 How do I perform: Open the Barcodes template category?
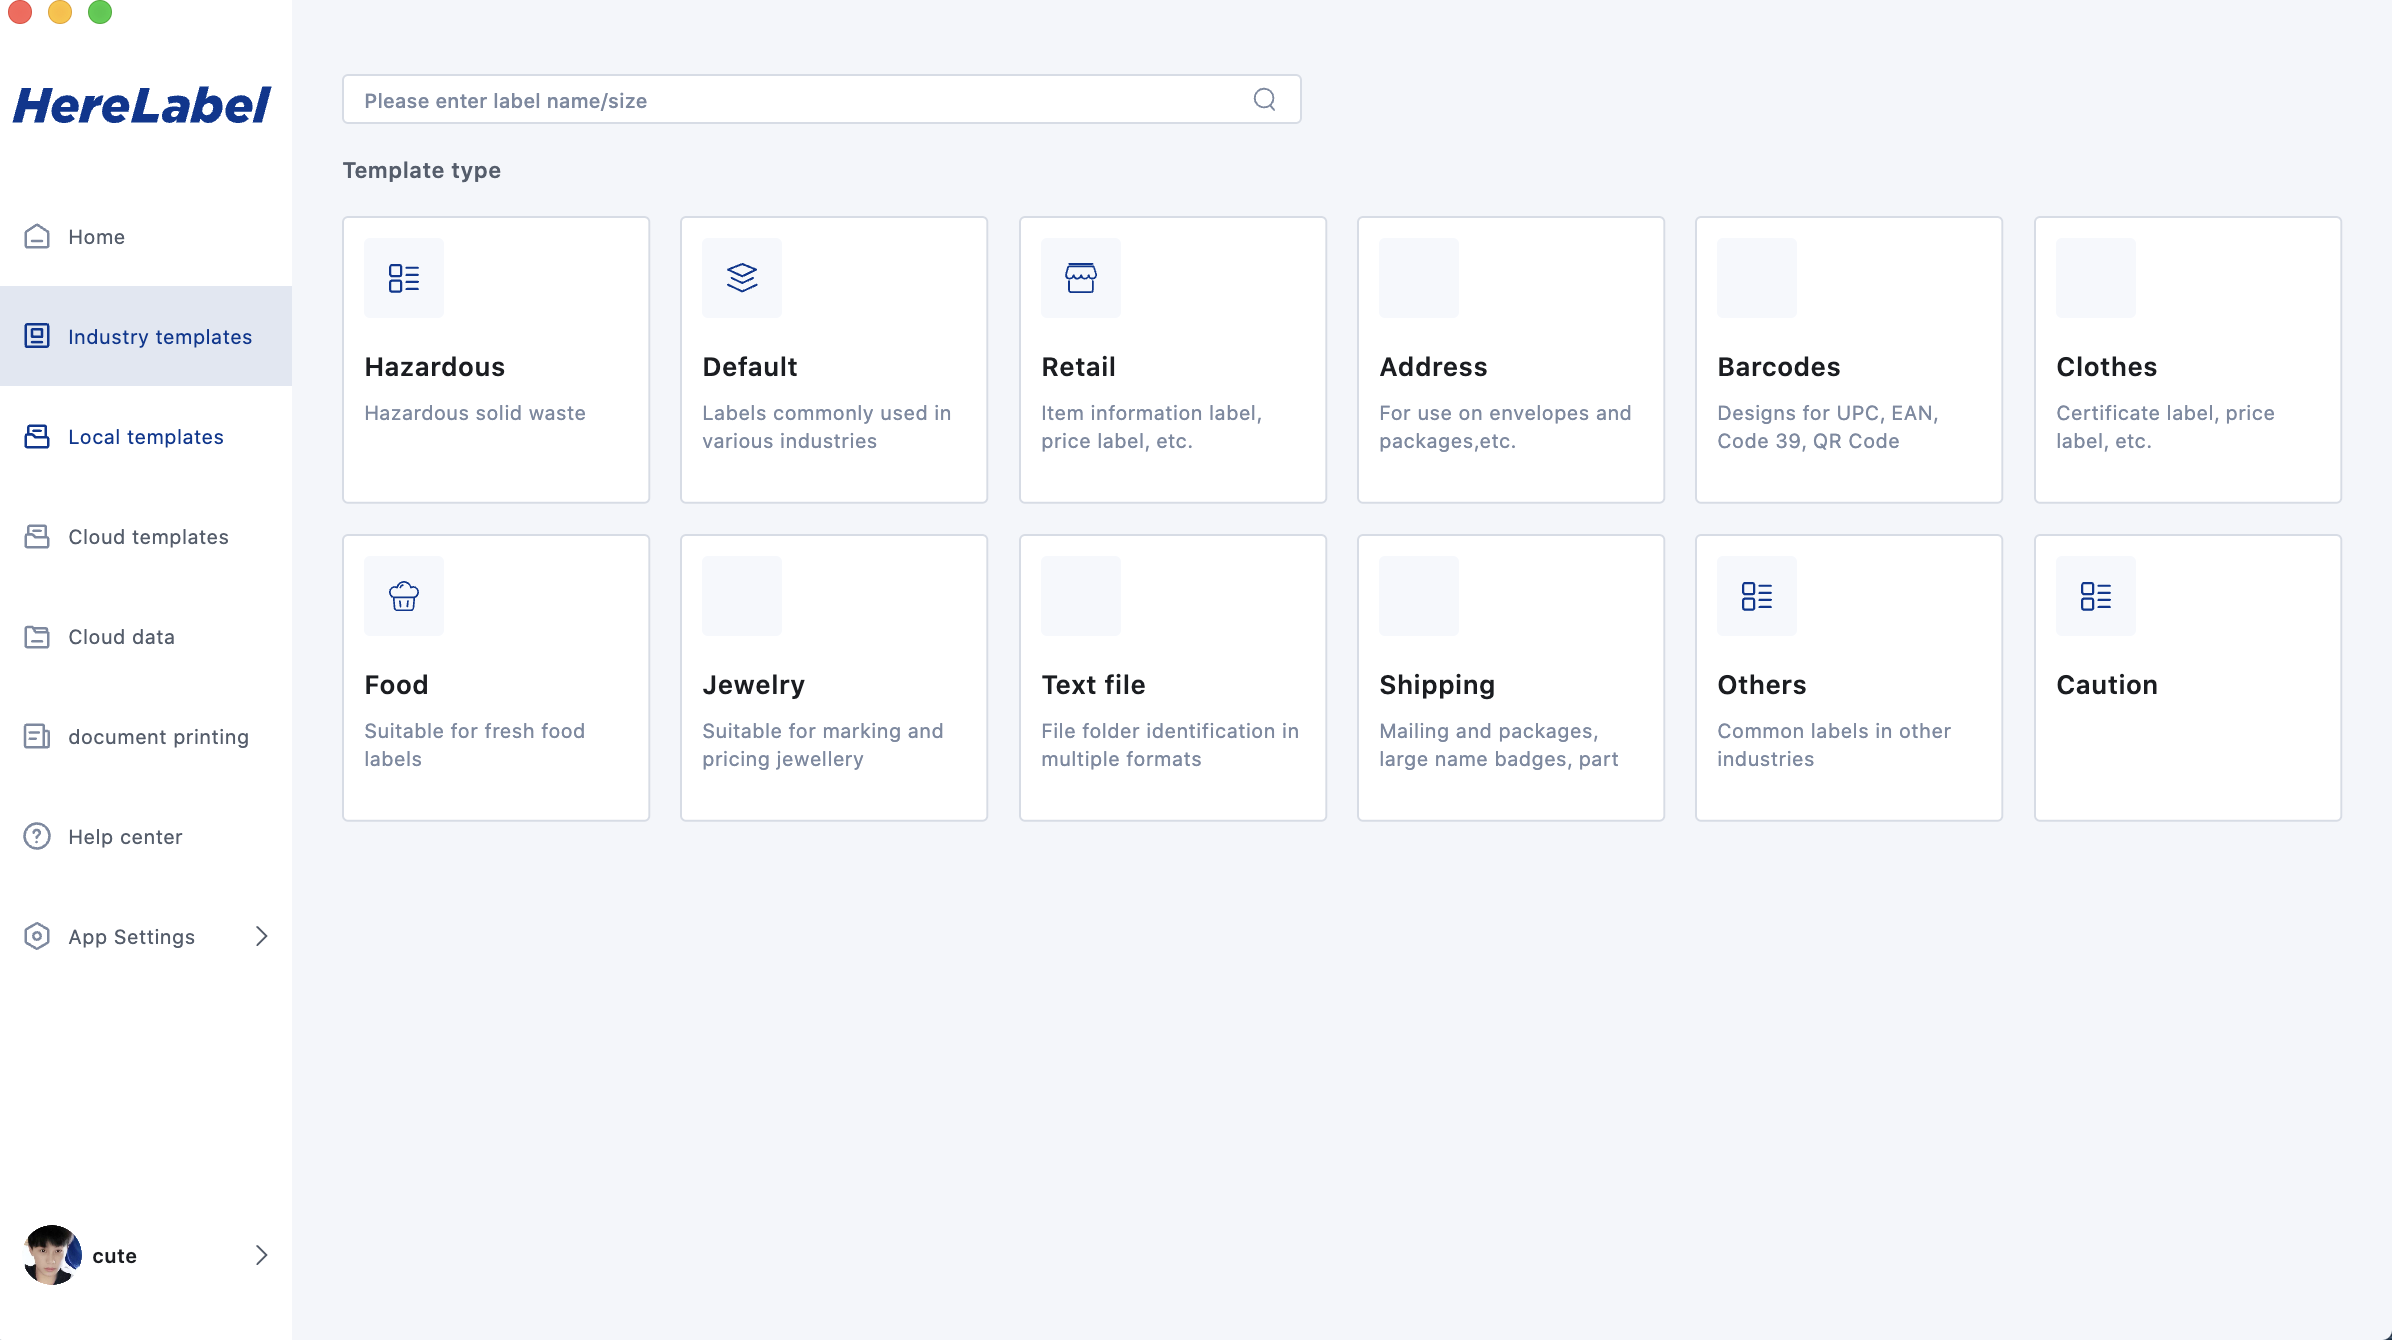(1848, 360)
